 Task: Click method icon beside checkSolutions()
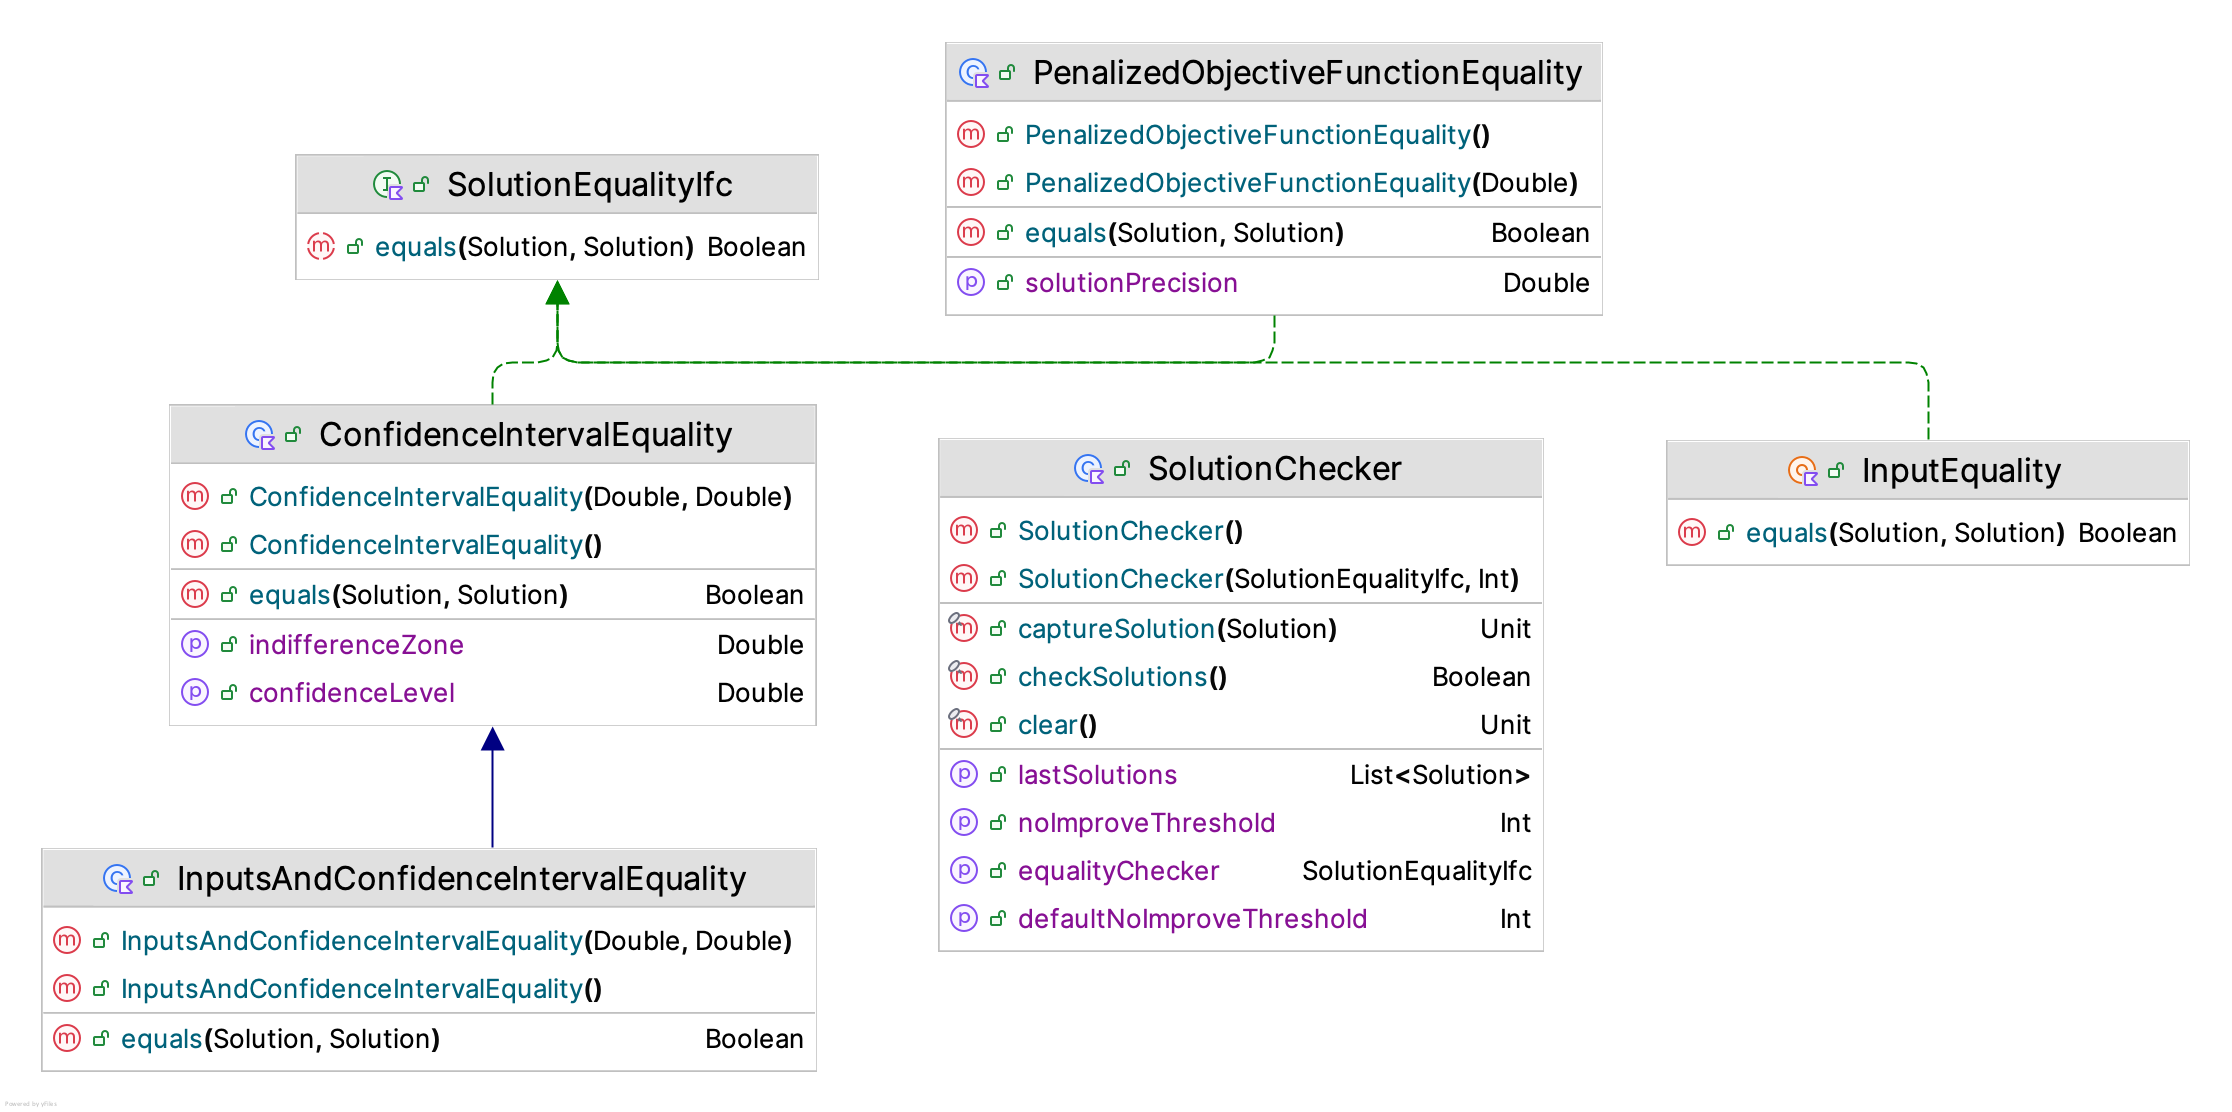point(963,675)
